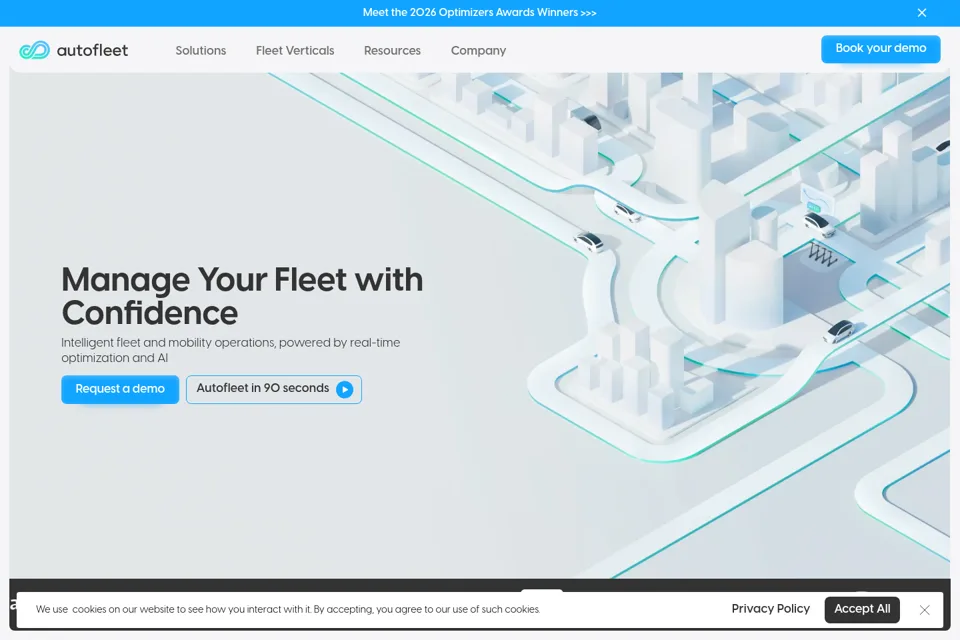
Task: Open the Autofleet in 90 seconds video
Action: pos(274,389)
